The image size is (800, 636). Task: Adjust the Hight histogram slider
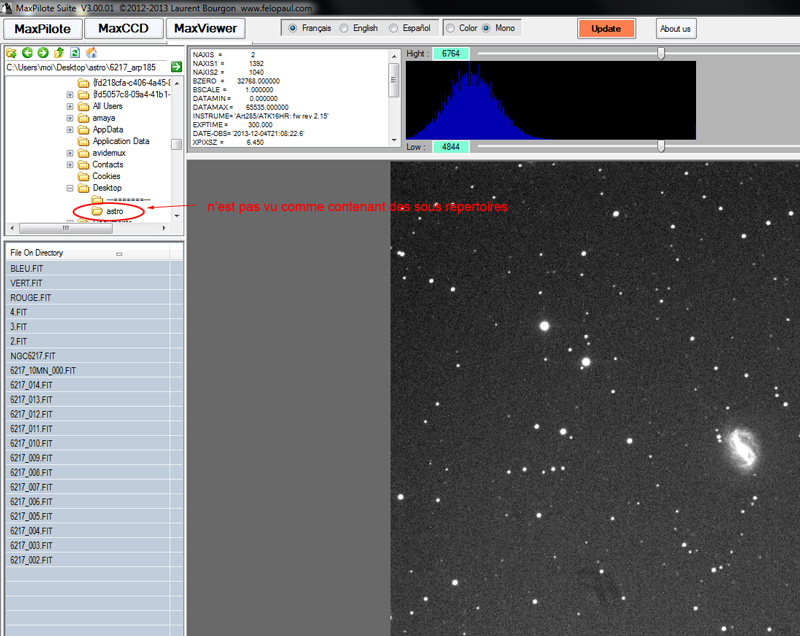pos(660,53)
